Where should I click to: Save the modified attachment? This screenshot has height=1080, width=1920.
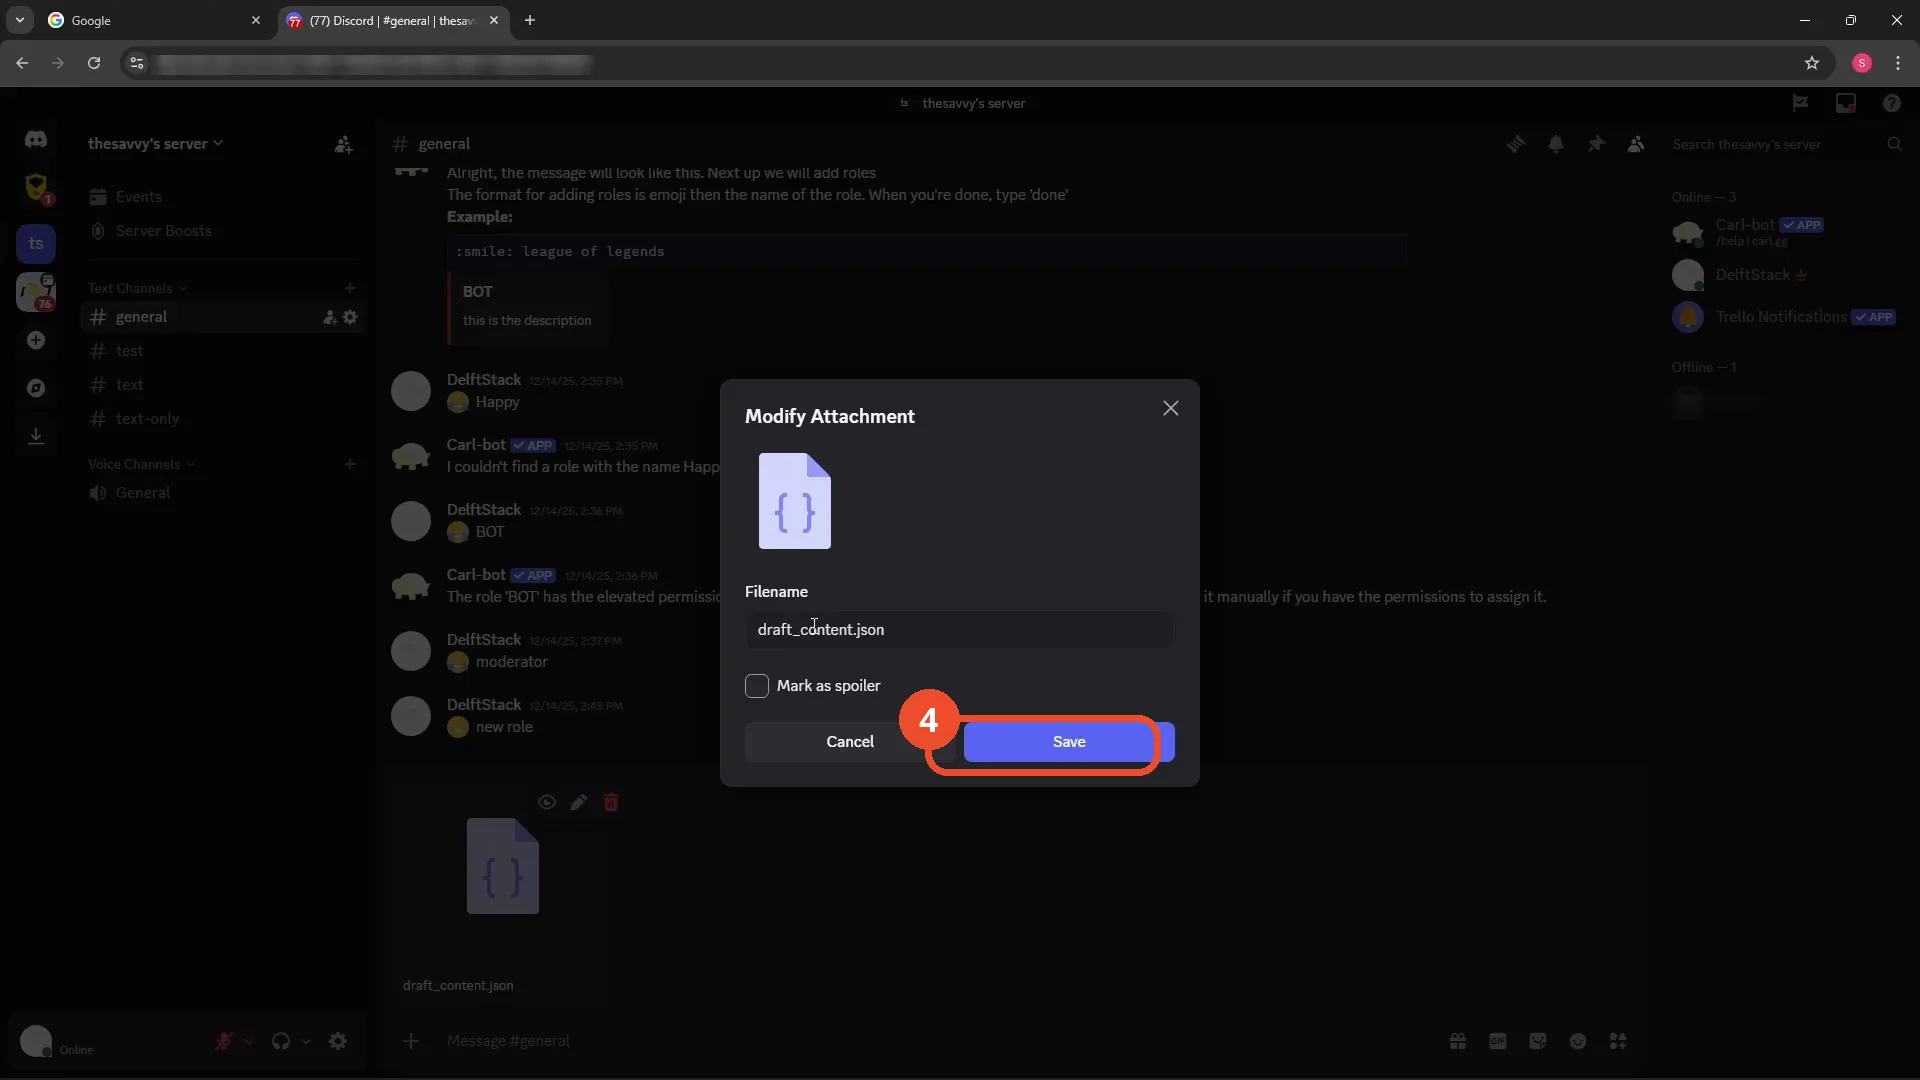[1069, 742]
